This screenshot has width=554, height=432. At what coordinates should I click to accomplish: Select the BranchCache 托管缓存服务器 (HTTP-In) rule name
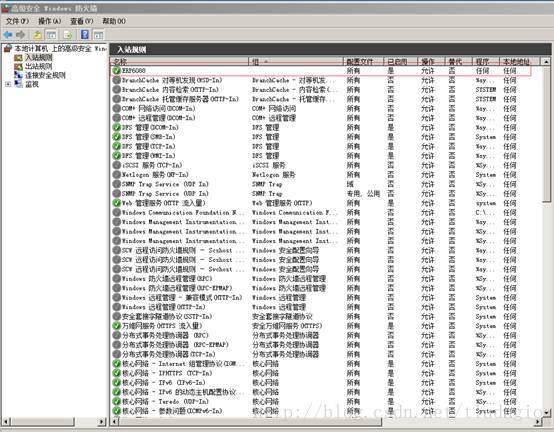coord(180,99)
